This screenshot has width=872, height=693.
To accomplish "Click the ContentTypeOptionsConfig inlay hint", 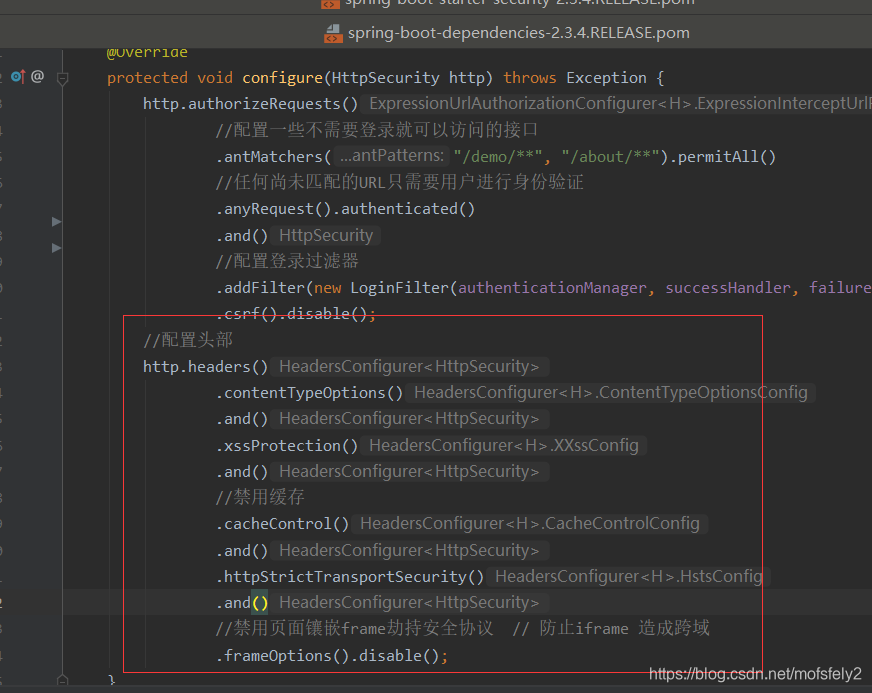I will tap(611, 393).
